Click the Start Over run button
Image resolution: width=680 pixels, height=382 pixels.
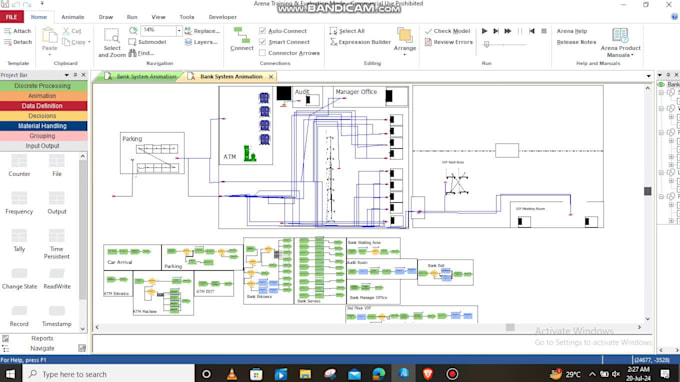pos(532,31)
